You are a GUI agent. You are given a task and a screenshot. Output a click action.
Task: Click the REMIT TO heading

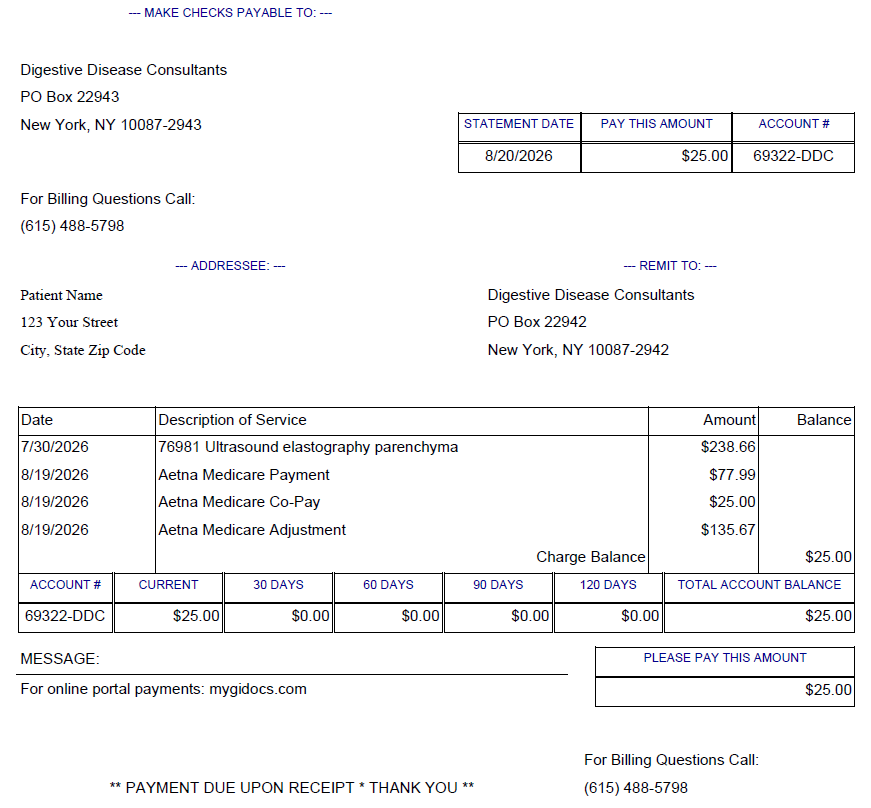point(670,266)
